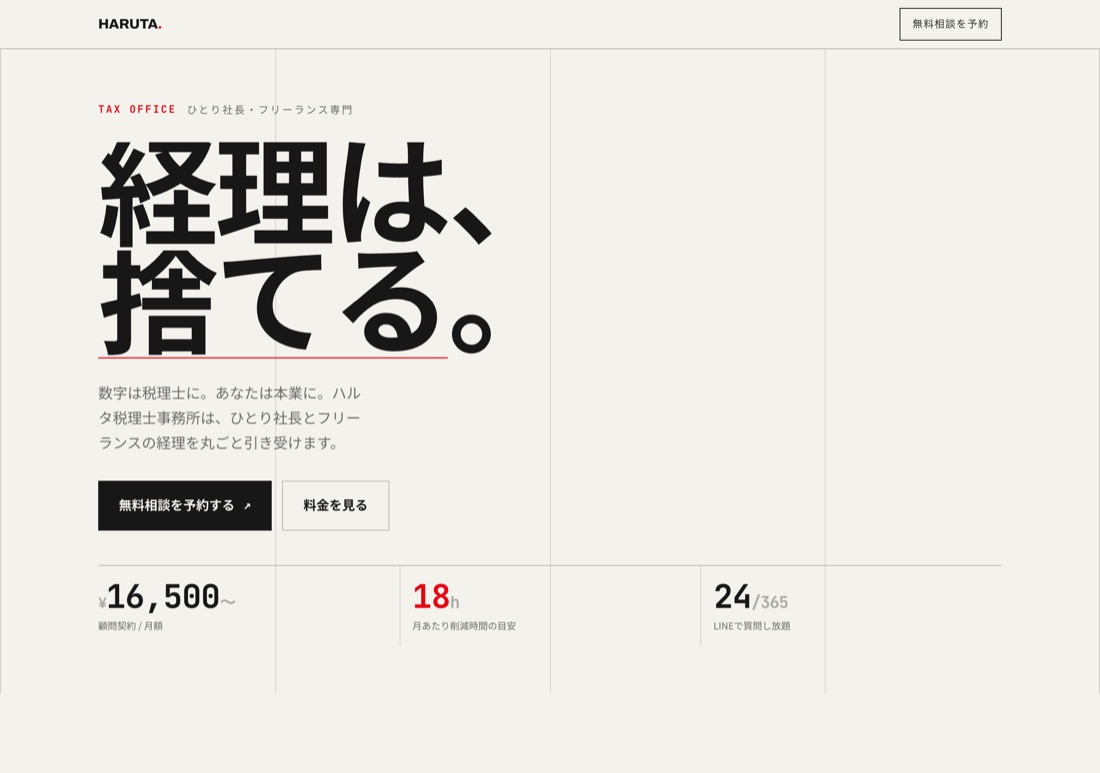Viewport: 1100px width, 773px height.
Task: Click the 24/365 figure
Action: coord(751,597)
